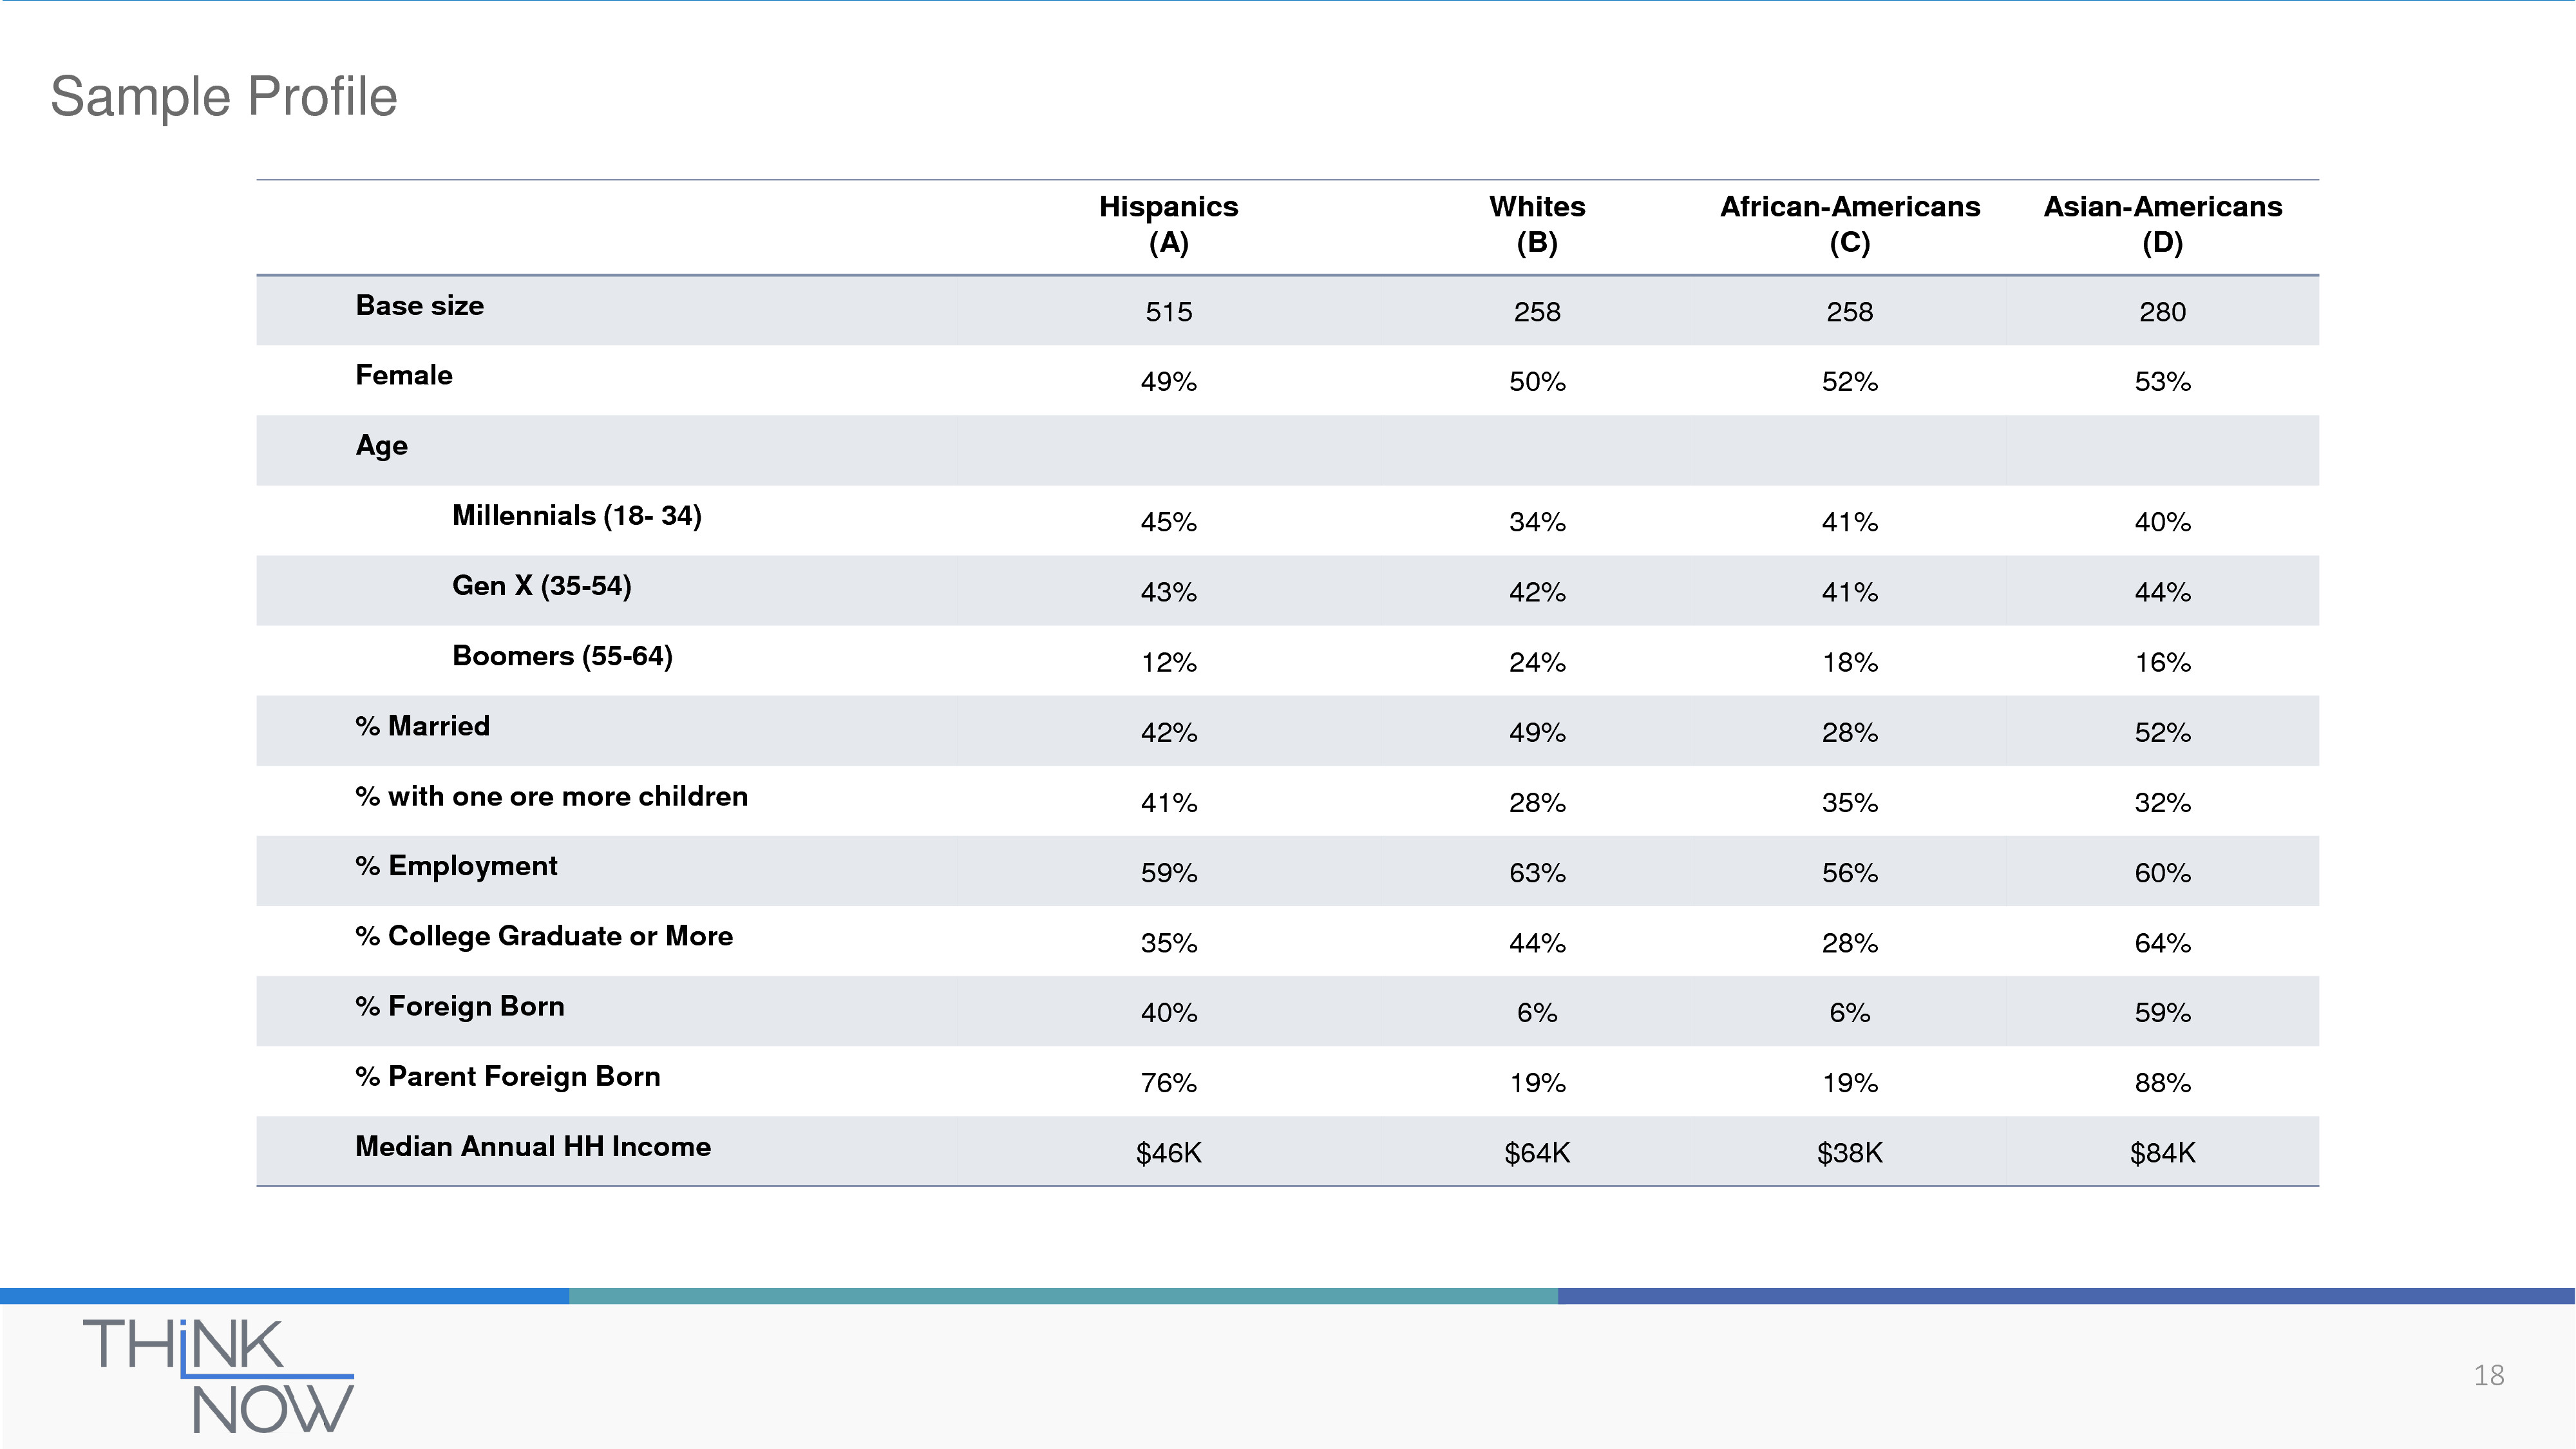Click the ThinkNow logo
Image resolution: width=2576 pixels, height=1449 pixels.
pyautogui.click(x=218, y=1374)
